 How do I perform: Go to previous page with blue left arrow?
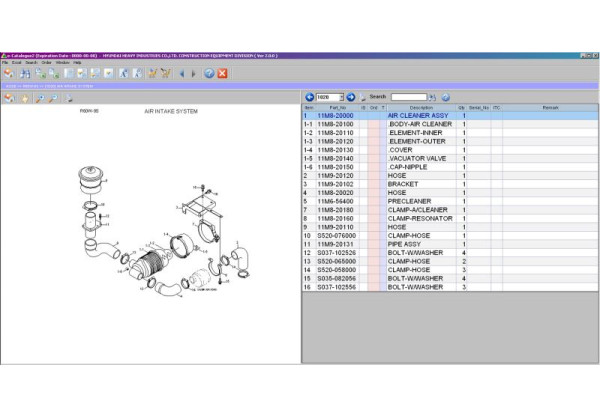click(310, 97)
